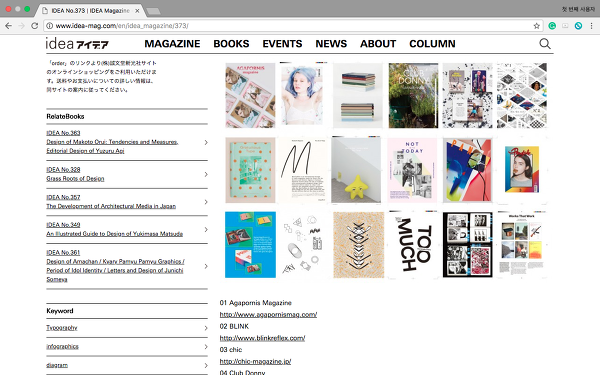Click the site info icon in address bar
Image resolution: width=600 pixels, height=375 pixels.
pos(50,26)
